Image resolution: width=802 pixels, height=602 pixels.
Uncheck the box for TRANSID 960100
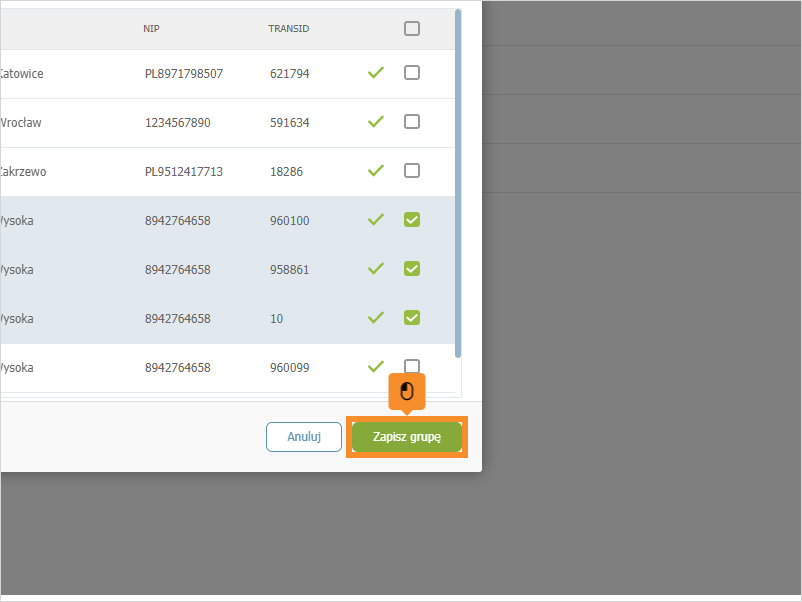(x=412, y=220)
